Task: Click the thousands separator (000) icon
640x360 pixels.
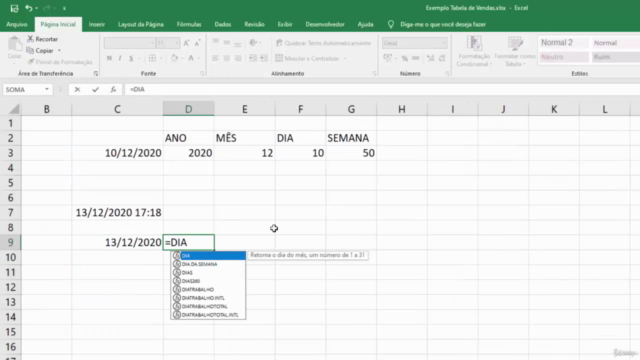Action: 416,58
